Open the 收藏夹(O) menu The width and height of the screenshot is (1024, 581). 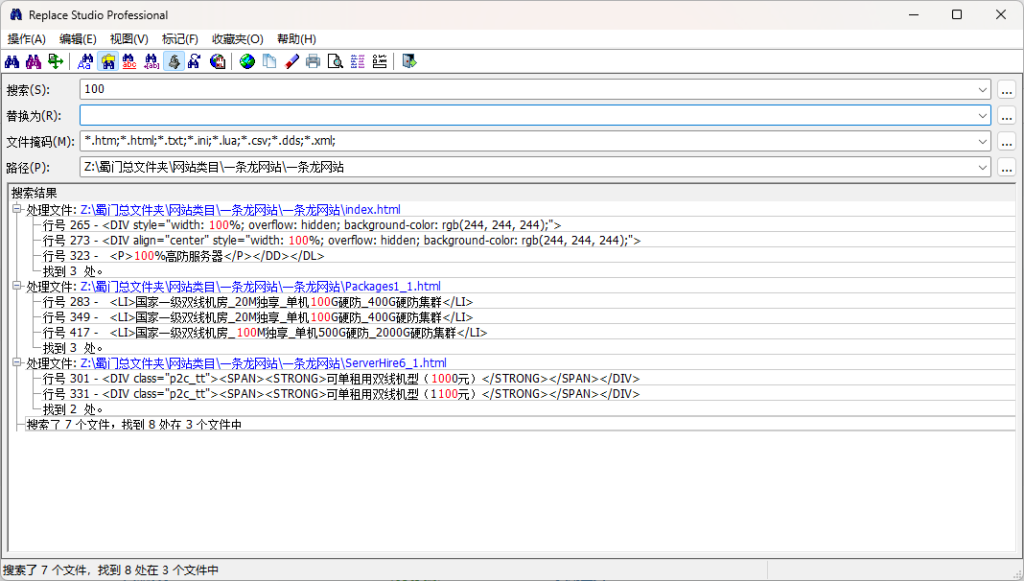pyautogui.click(x=238, y=39)
